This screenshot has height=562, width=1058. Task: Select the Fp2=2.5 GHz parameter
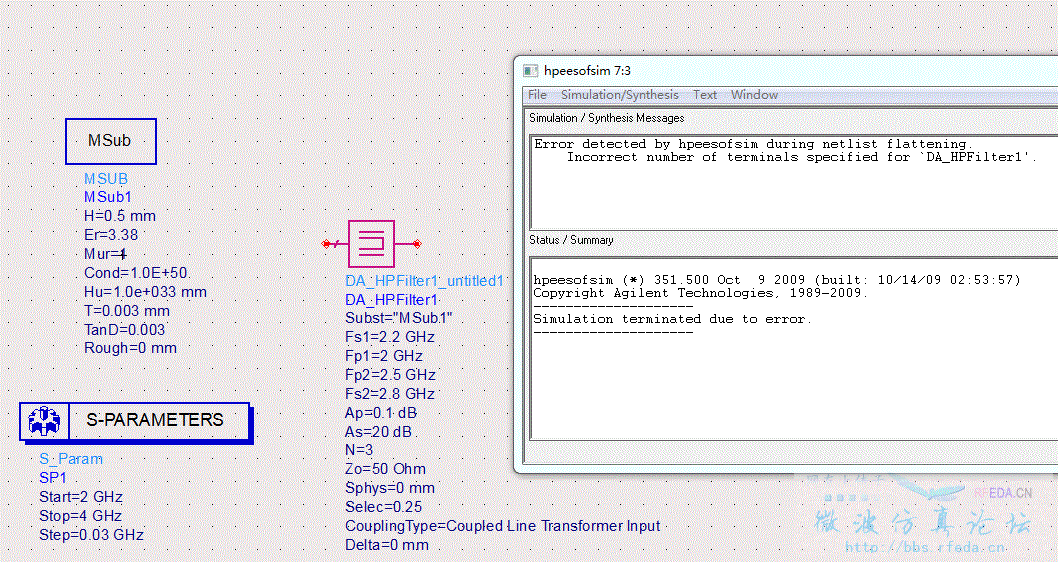[x=390, y=374]
